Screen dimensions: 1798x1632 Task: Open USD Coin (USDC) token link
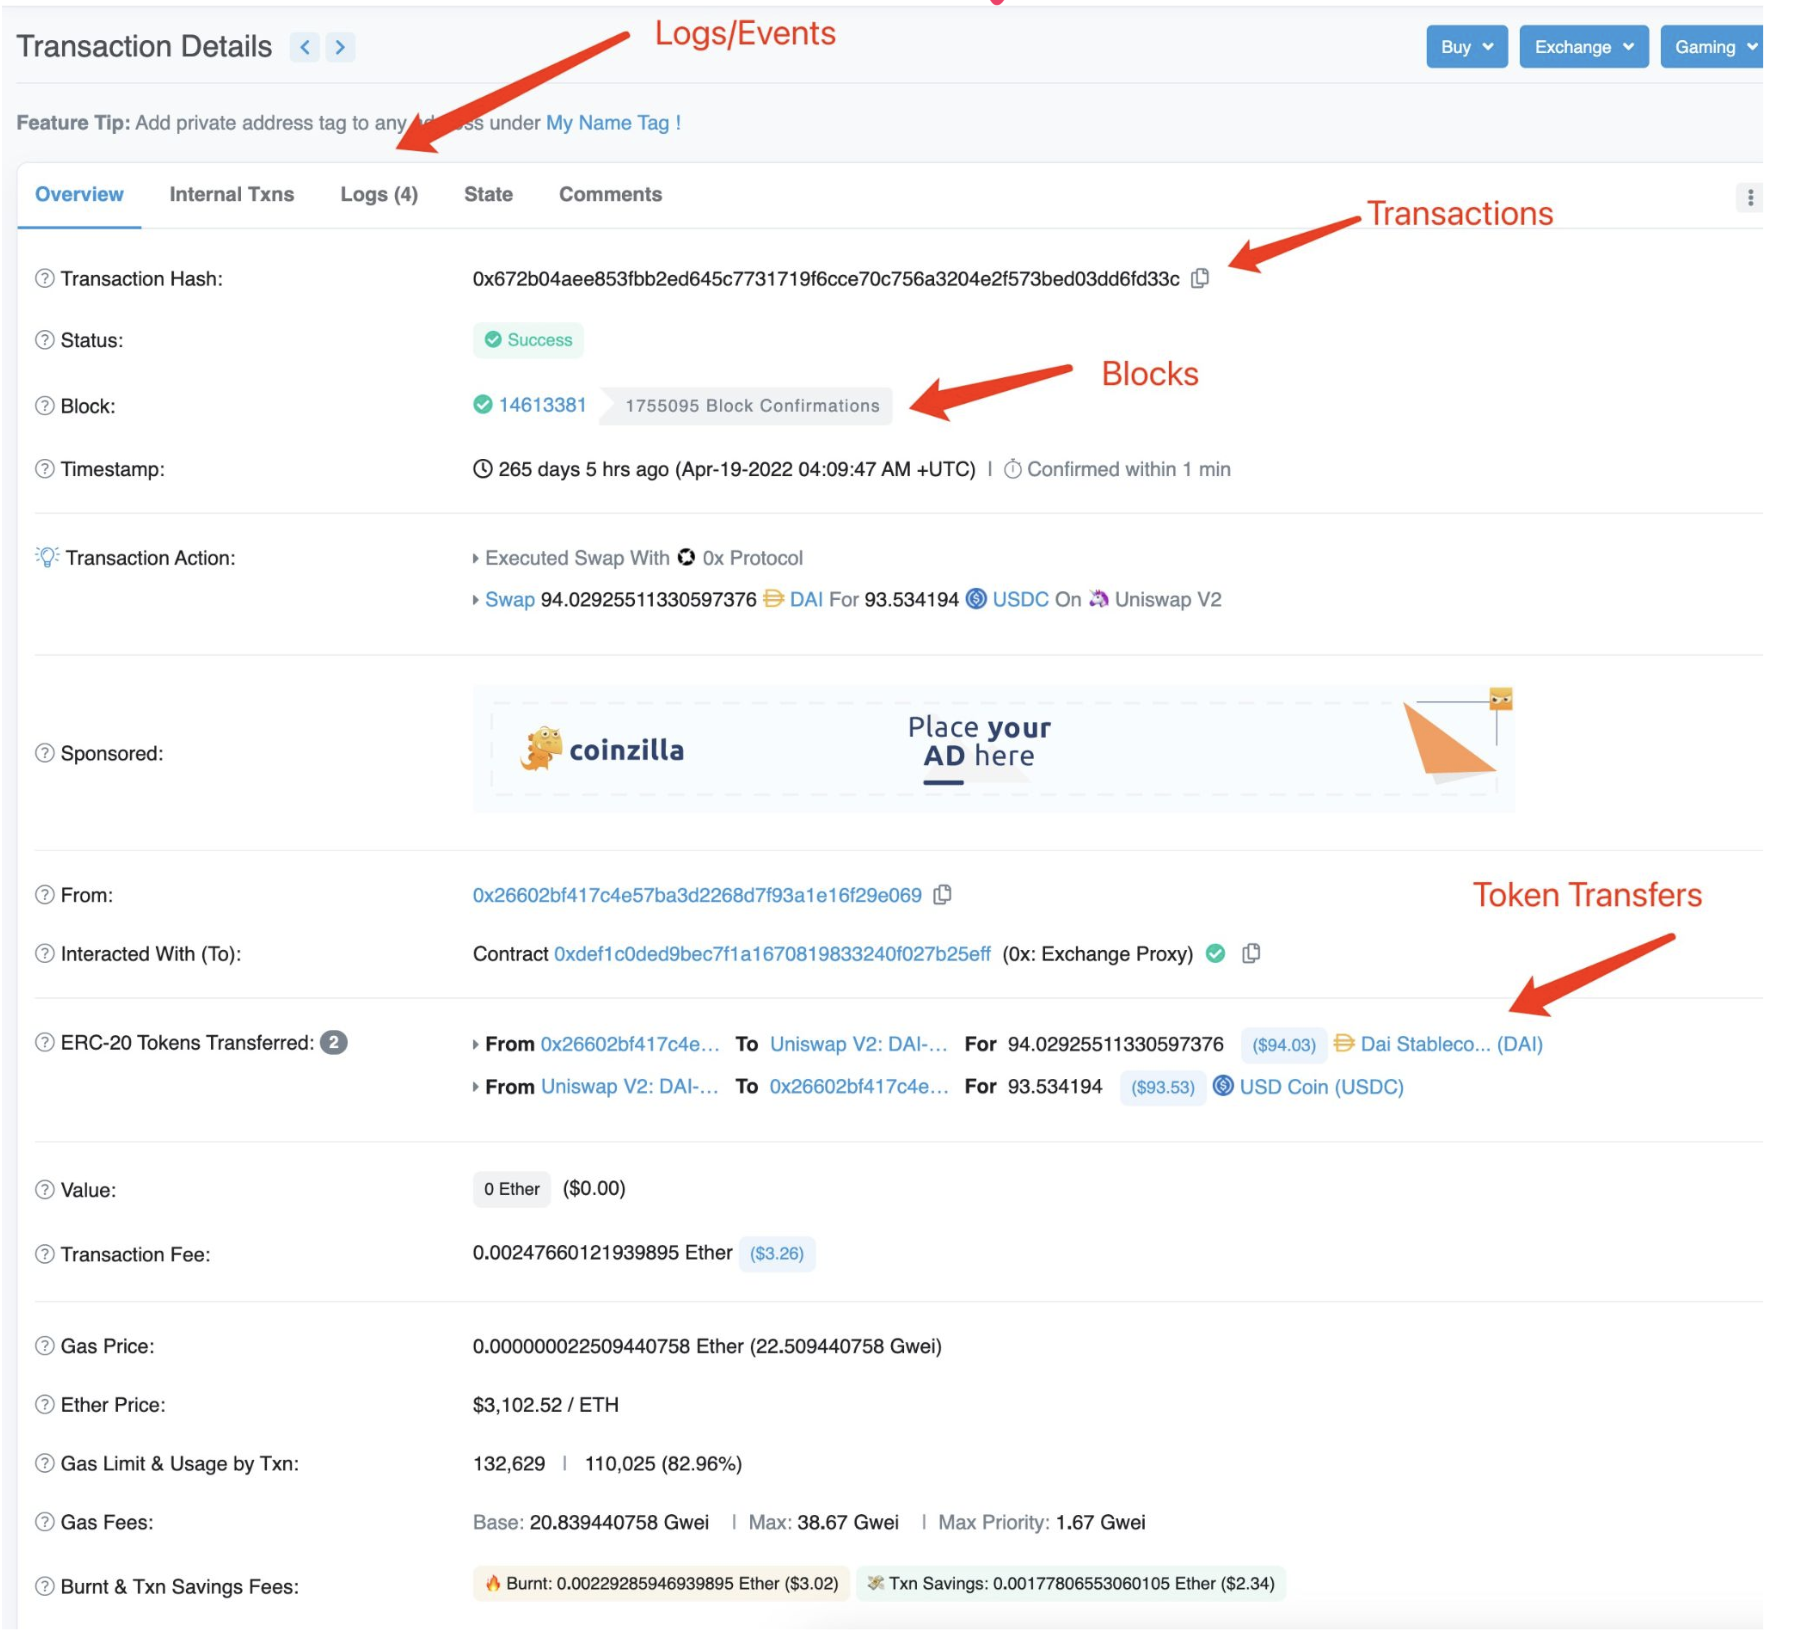point(1321,1087)
